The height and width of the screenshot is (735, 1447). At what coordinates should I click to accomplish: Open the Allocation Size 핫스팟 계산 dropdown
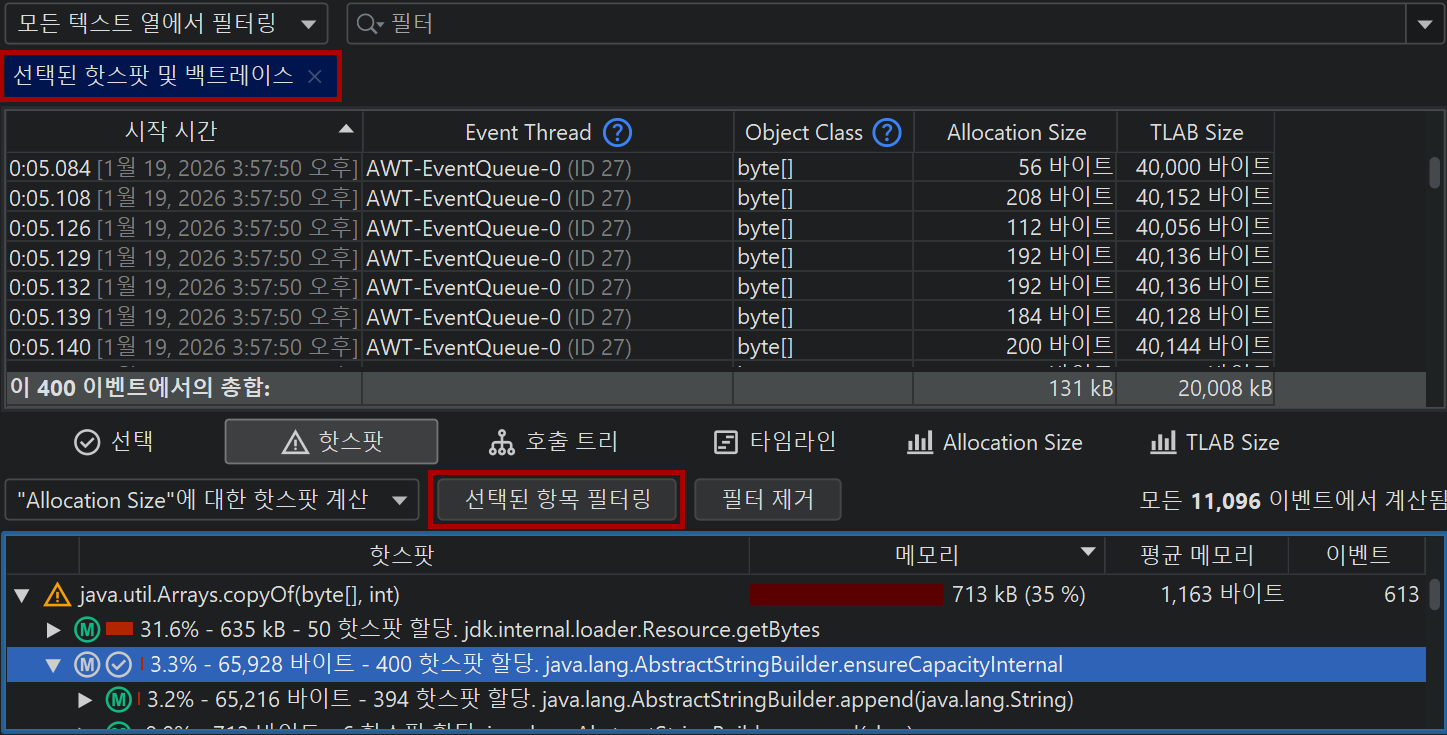pyautogui.click(x=211, y=500)
